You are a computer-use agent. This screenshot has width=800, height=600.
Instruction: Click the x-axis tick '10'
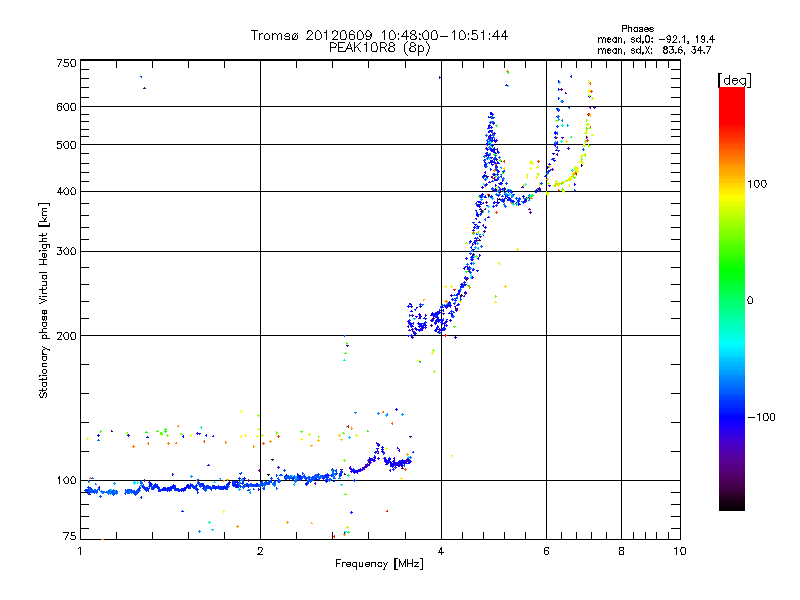point(680,551)
